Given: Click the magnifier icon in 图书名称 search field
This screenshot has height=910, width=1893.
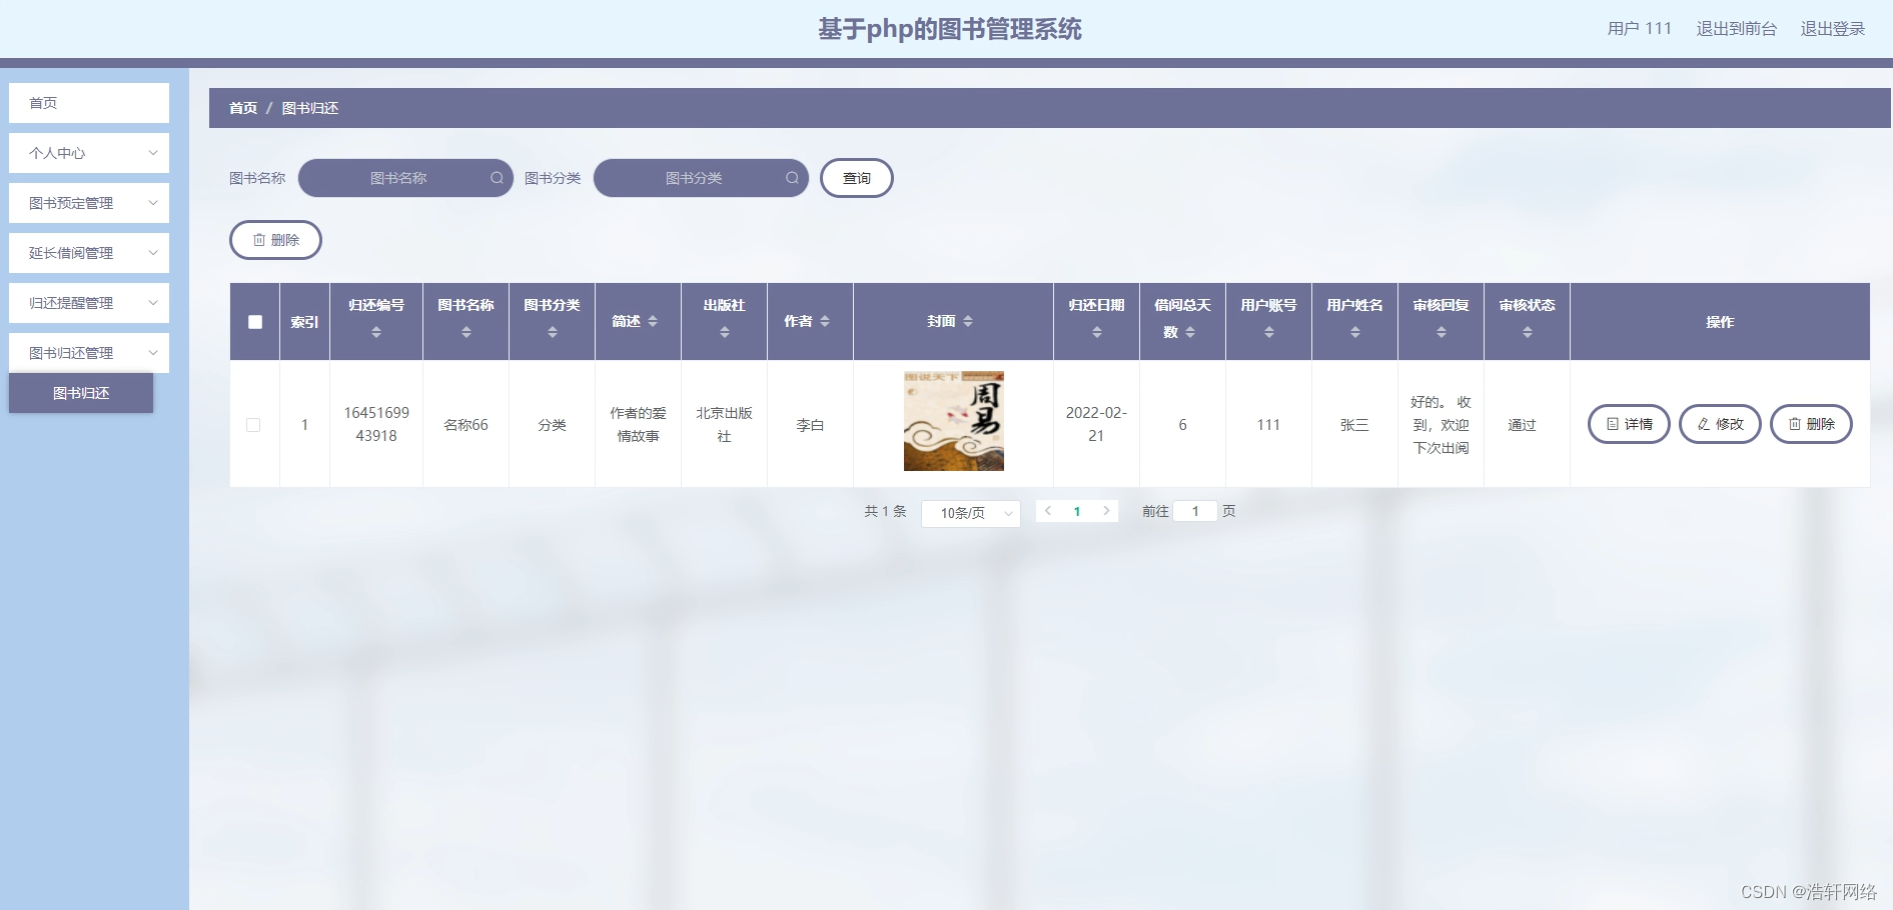Looking at the screenshot, I should click(497, 178).
